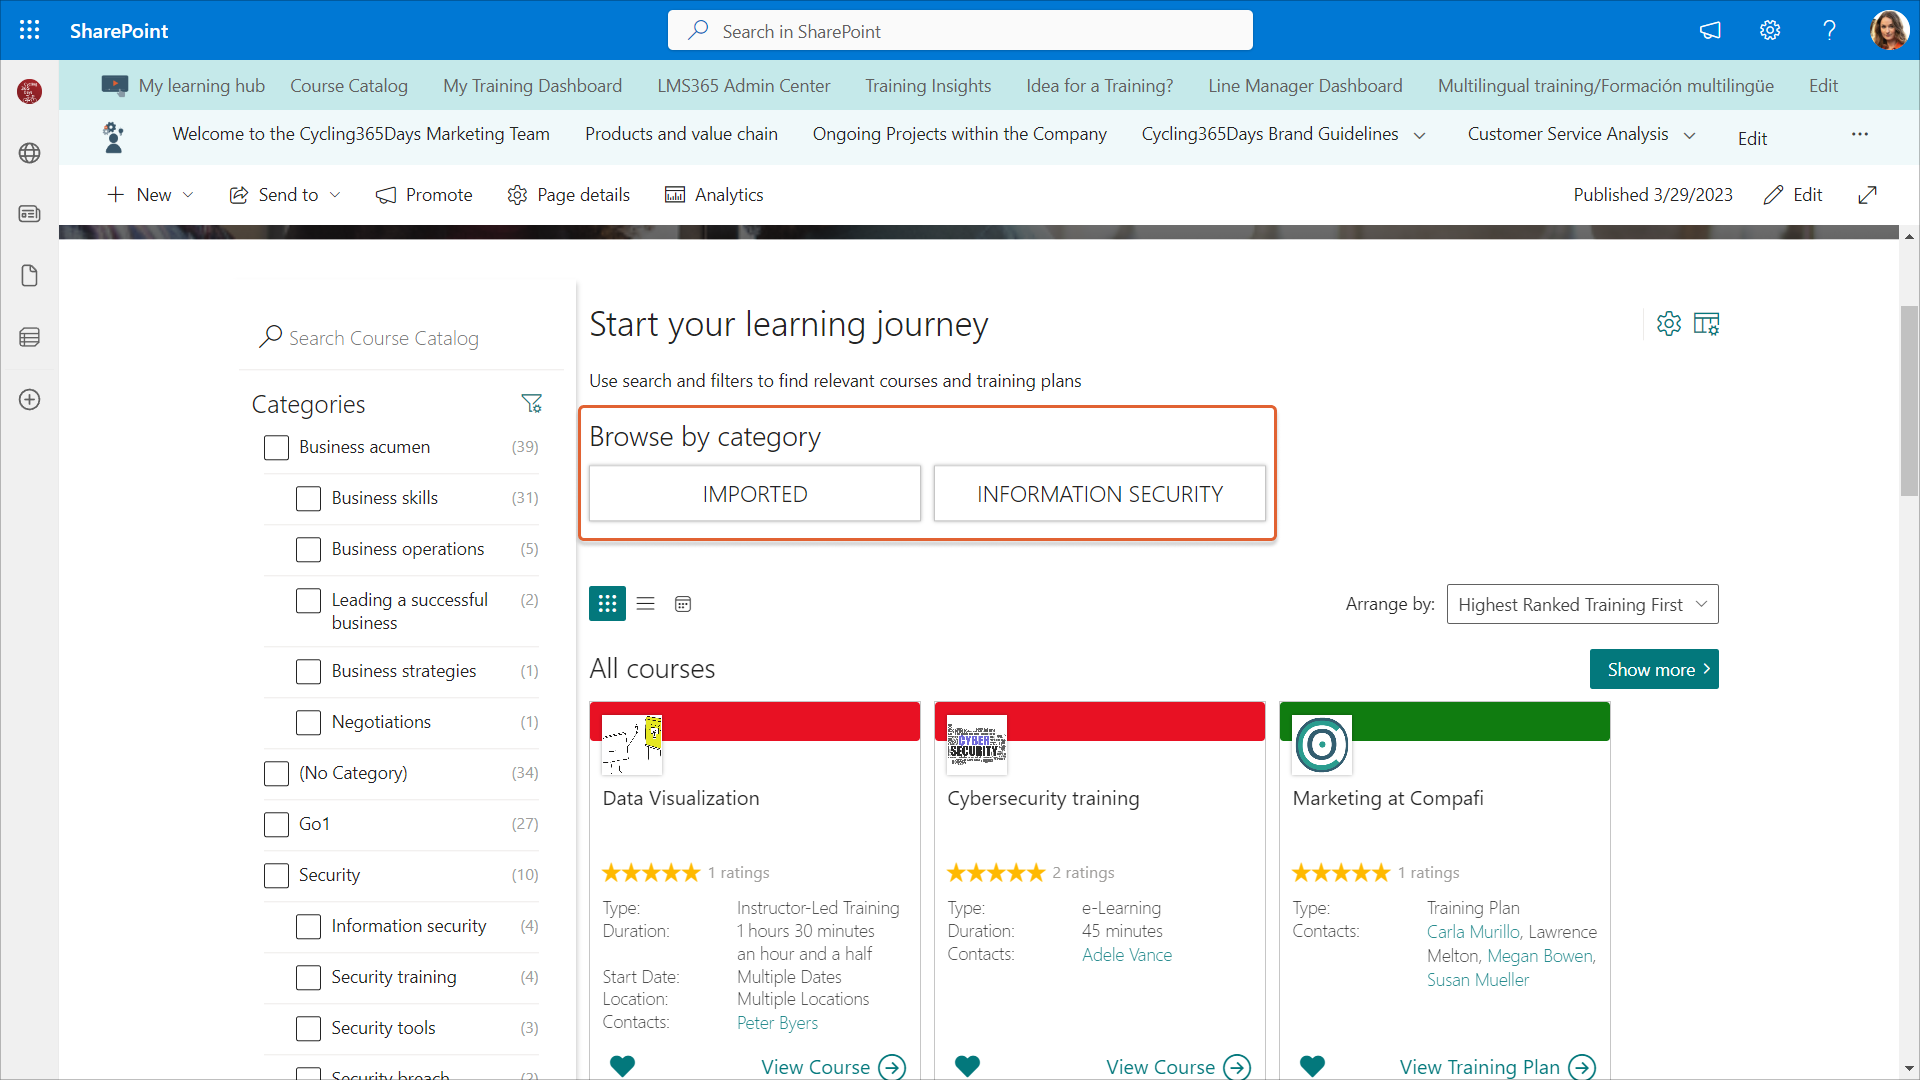
Task: Open the Arrange by dropdown
Action: pos(1582,604)
